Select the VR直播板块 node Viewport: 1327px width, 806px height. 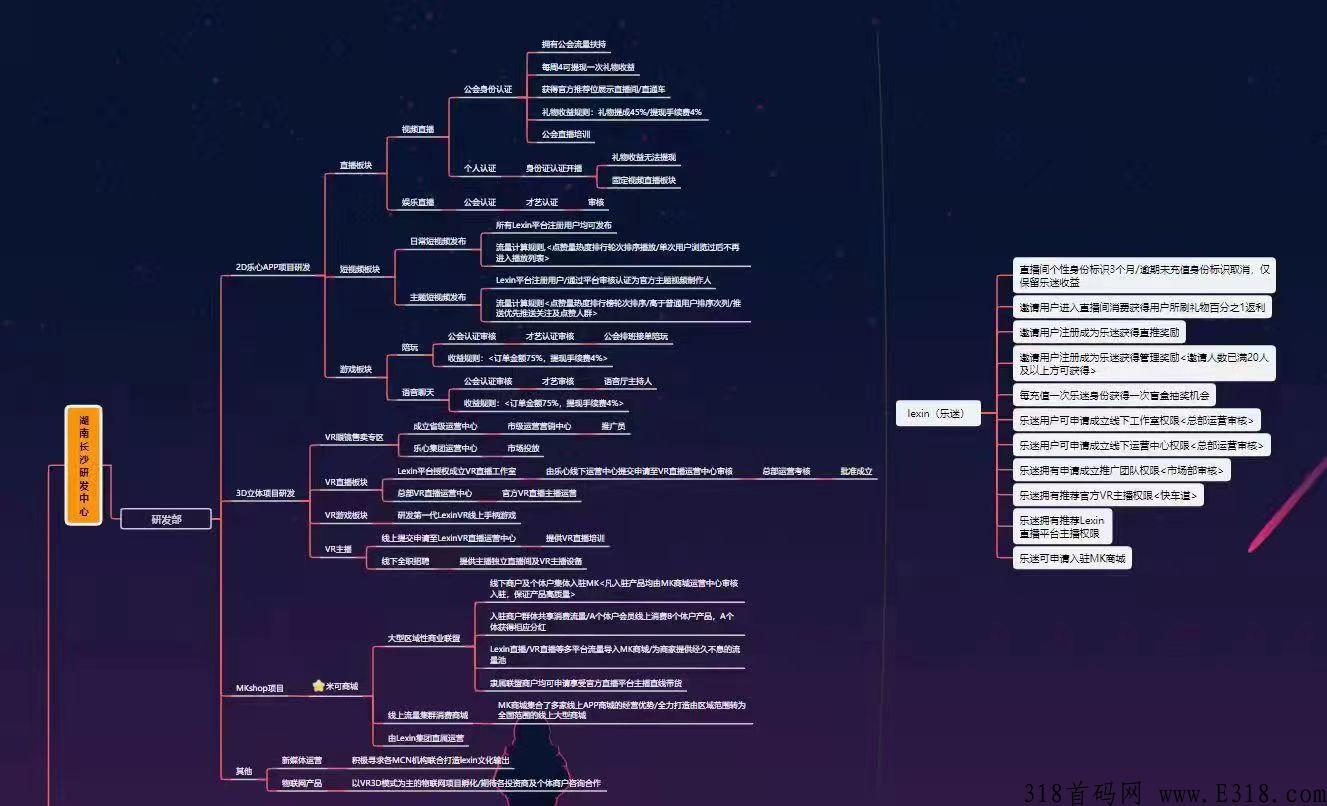pyautogui.click(x=346, y=482)
